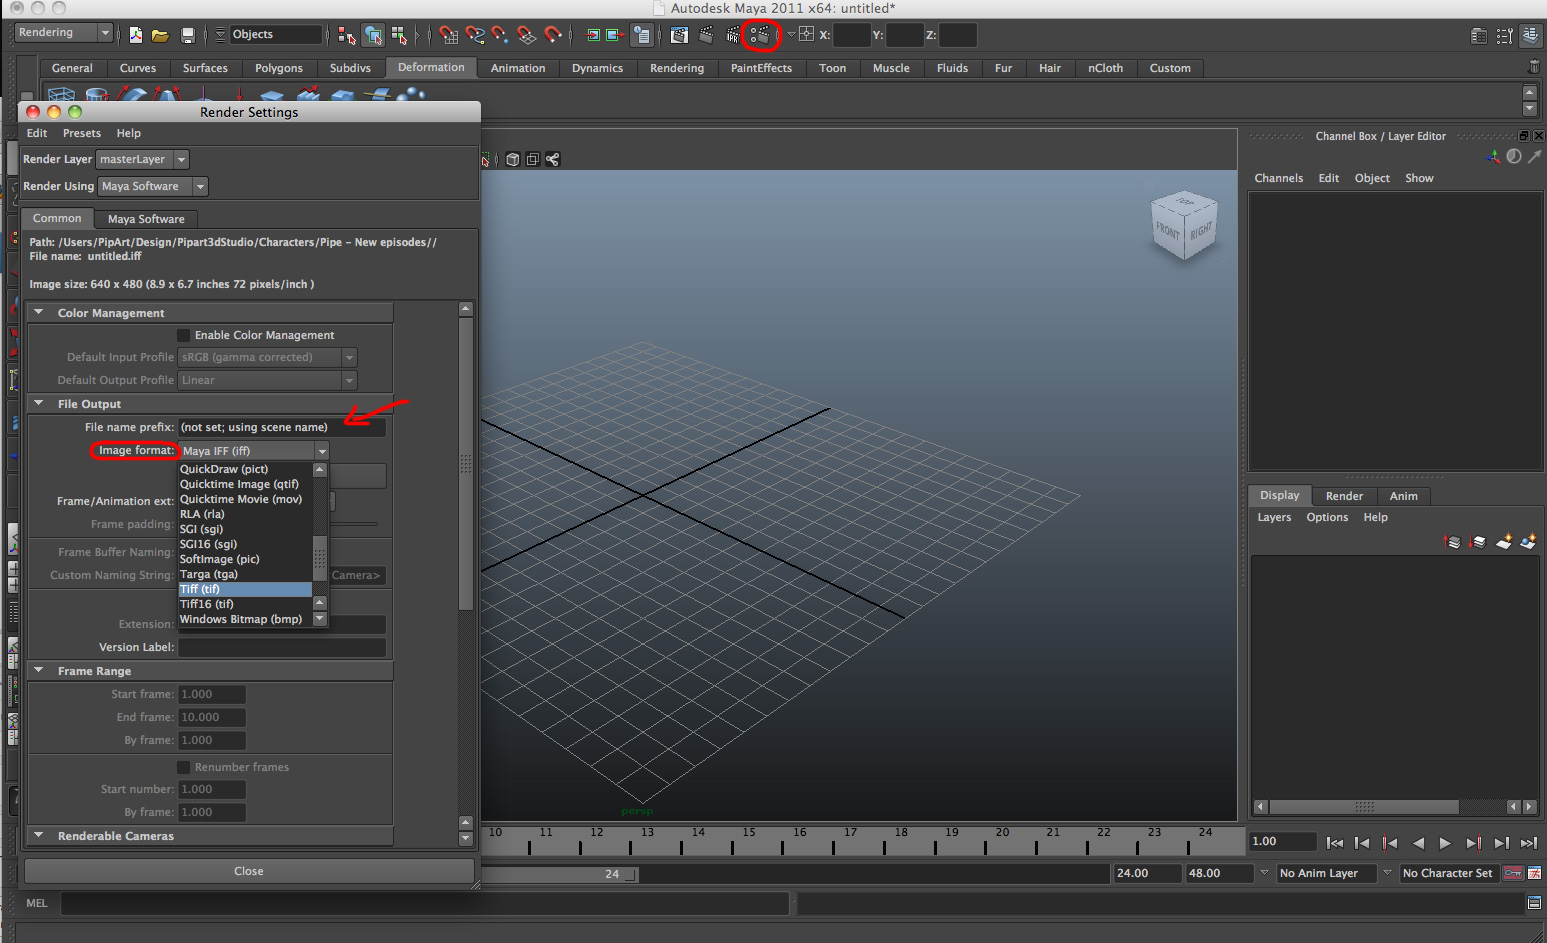Step to the previous keyframe
The height and width of the screenshot is (943, 1547).
point(1390,843)
